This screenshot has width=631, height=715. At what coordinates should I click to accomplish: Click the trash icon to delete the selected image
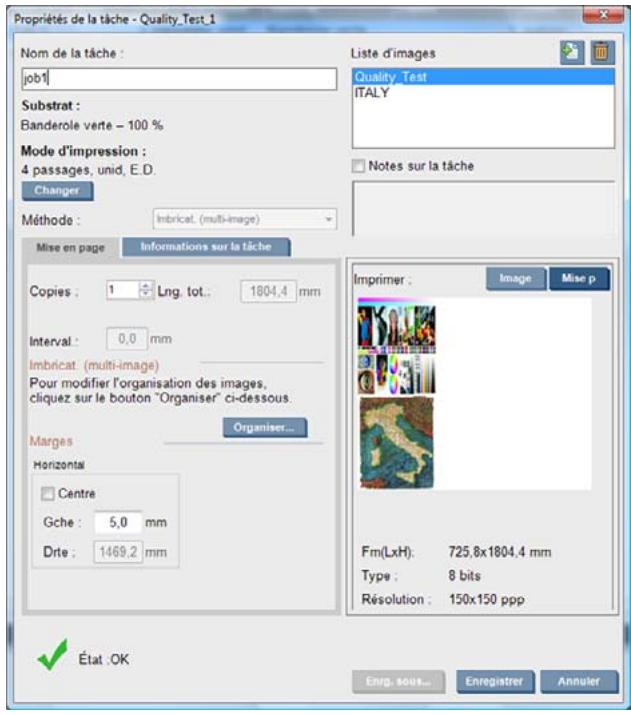602,52
